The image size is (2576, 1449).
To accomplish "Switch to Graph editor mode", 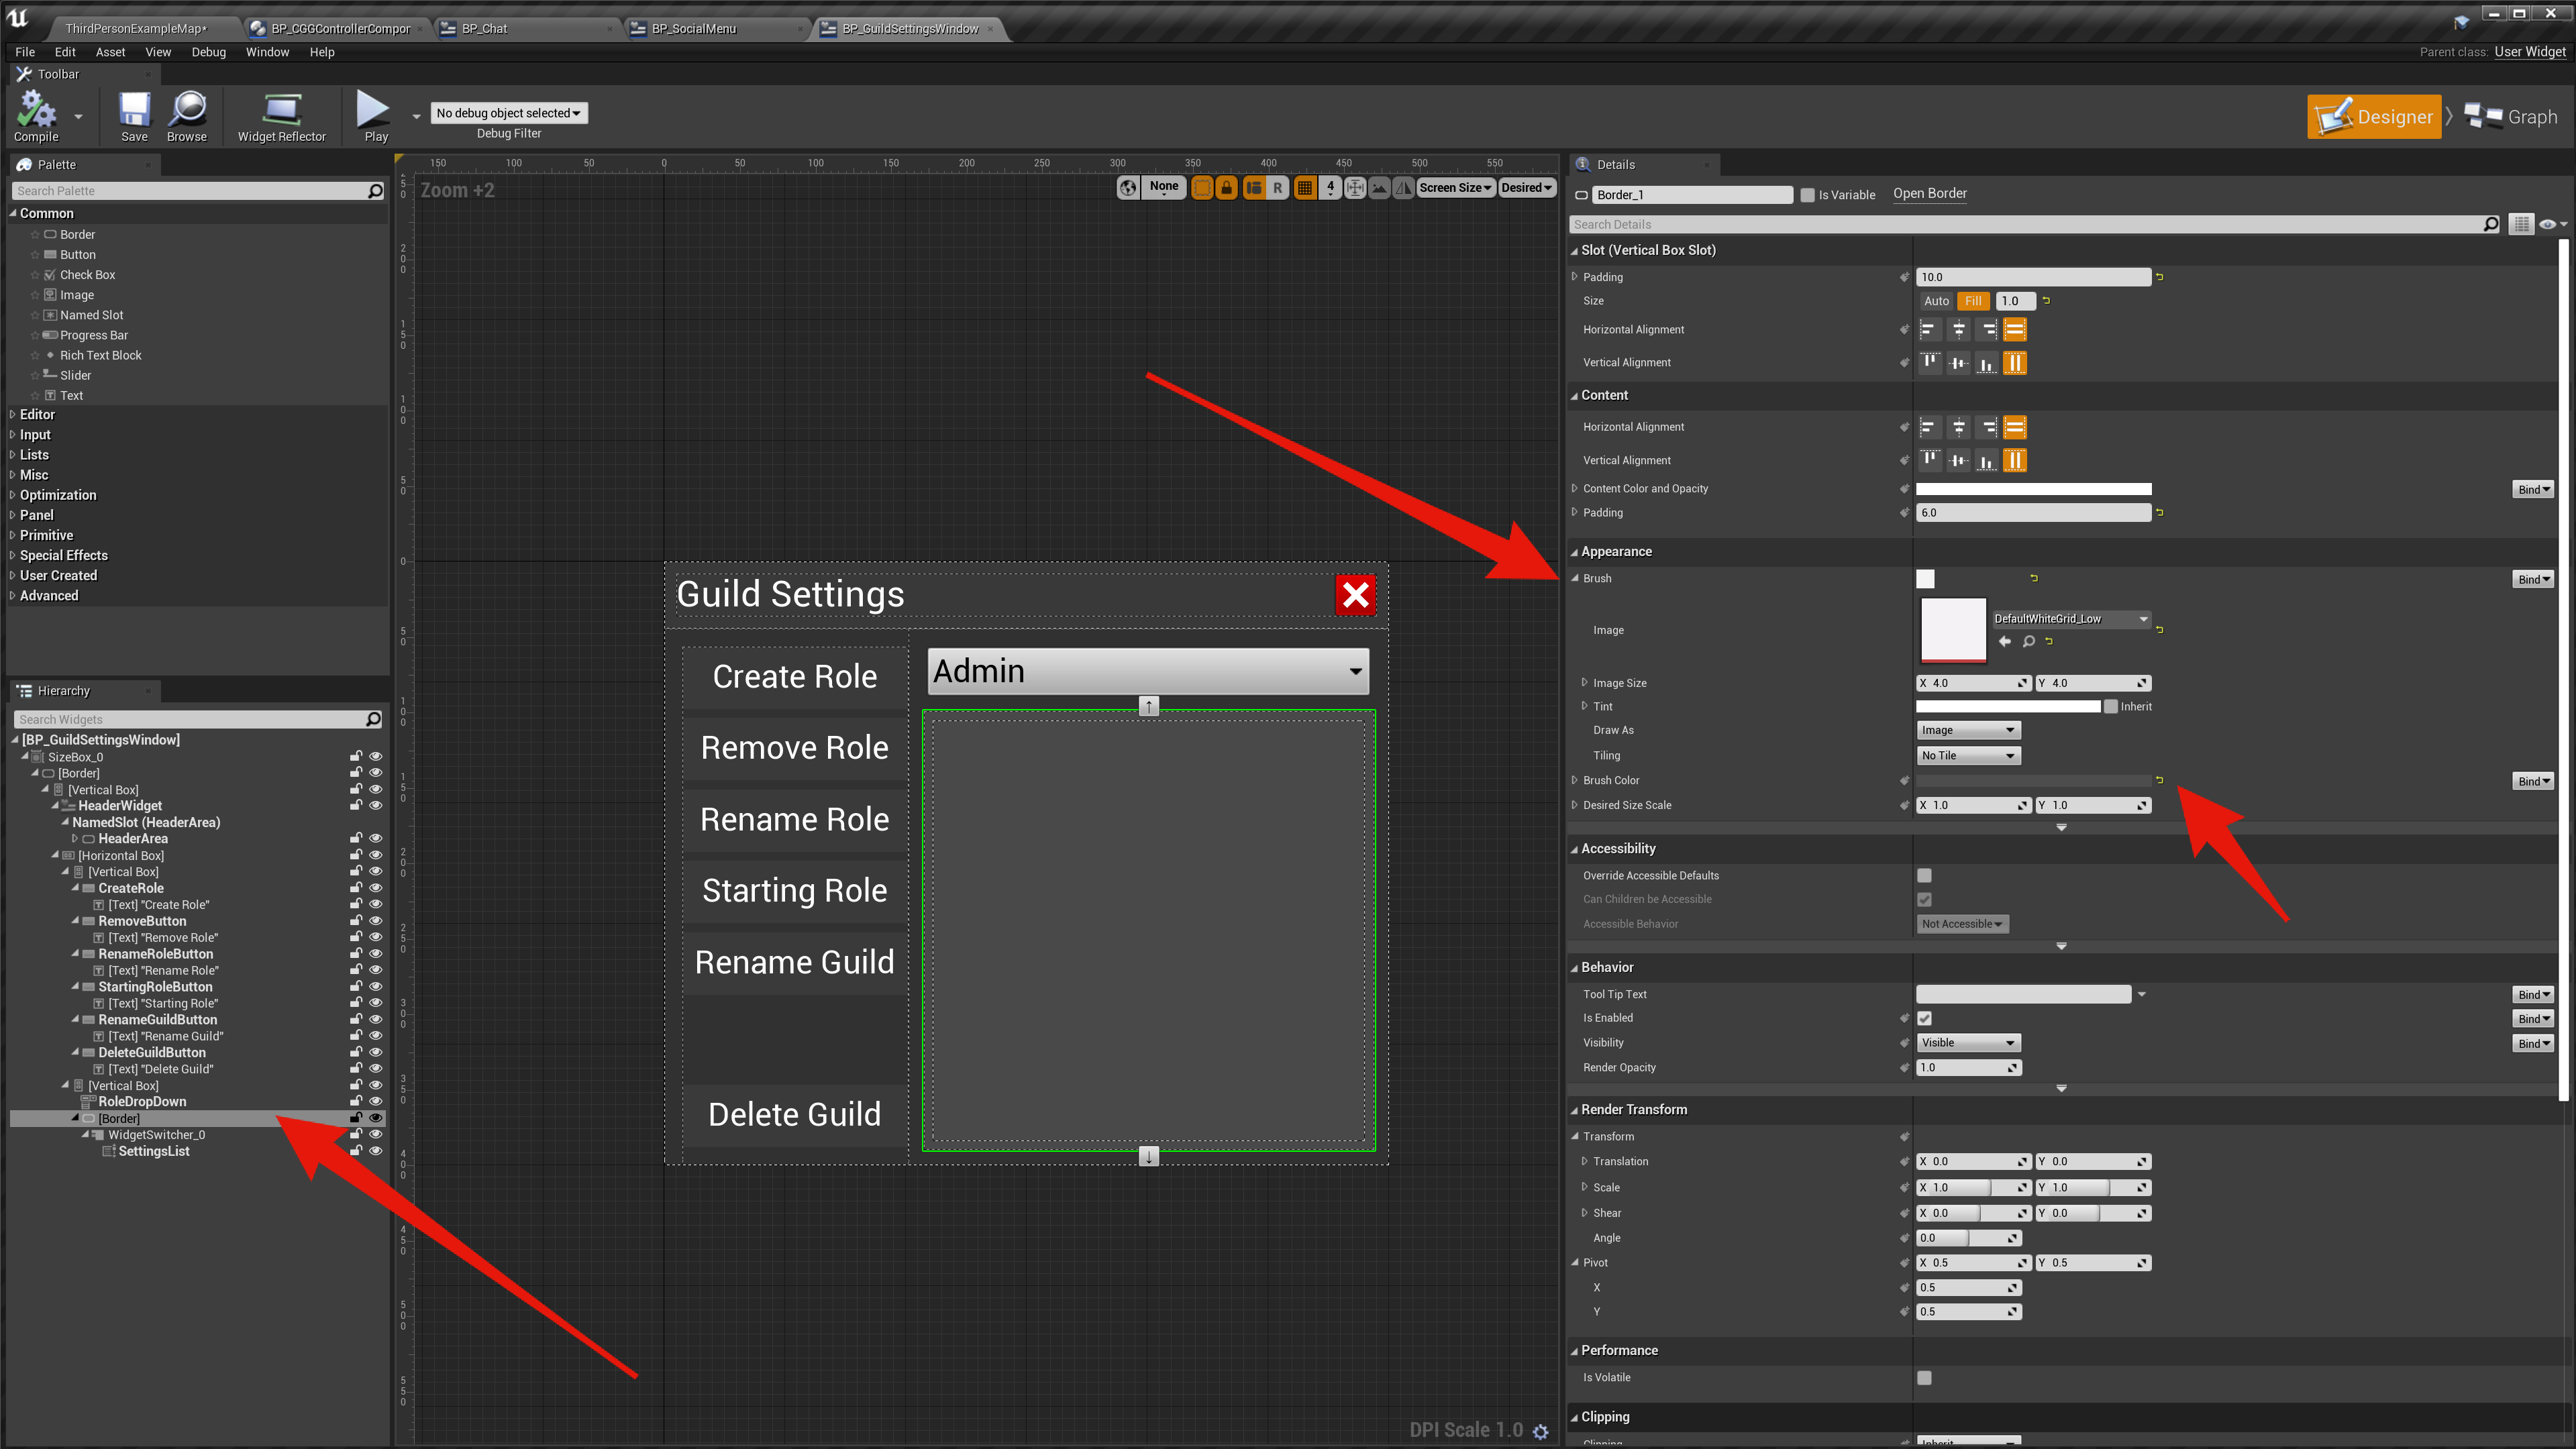I will pos(2512,117).
